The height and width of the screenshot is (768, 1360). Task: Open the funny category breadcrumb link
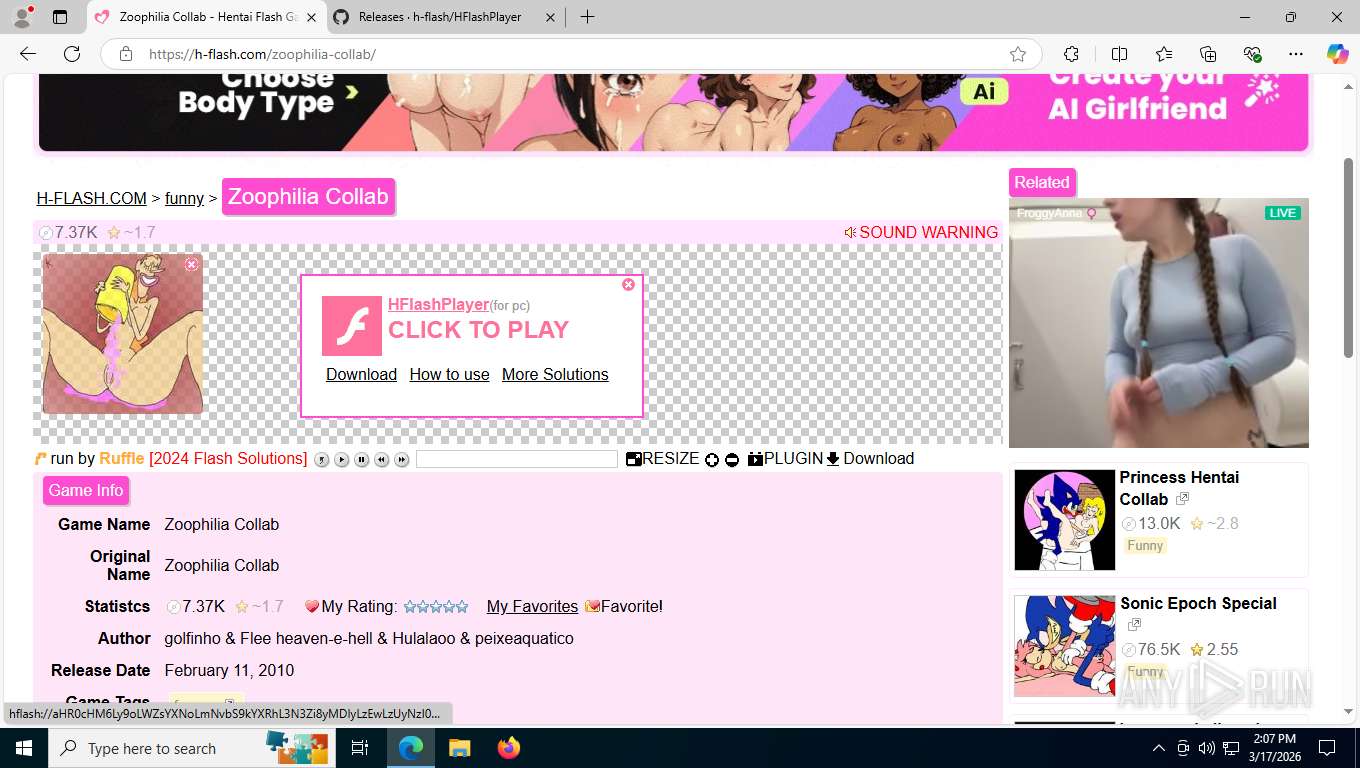(x=184, y=198)
